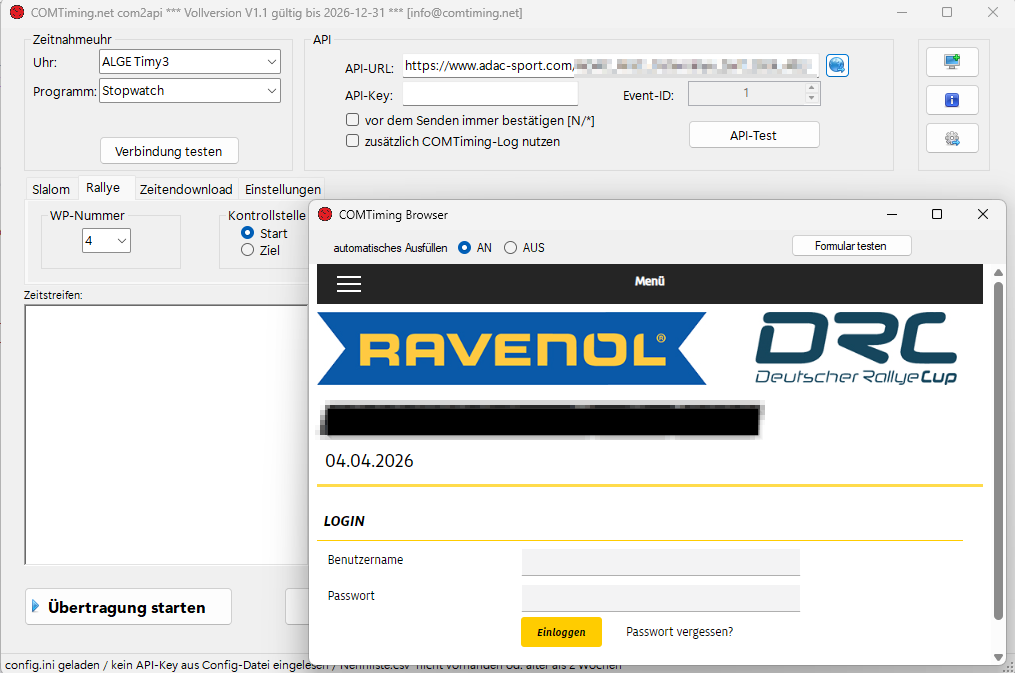This screenshot has height=673, width=1015.
Task: Open the Uhr dropdown showing ALGE Timy3
Action: click(190, 62)
